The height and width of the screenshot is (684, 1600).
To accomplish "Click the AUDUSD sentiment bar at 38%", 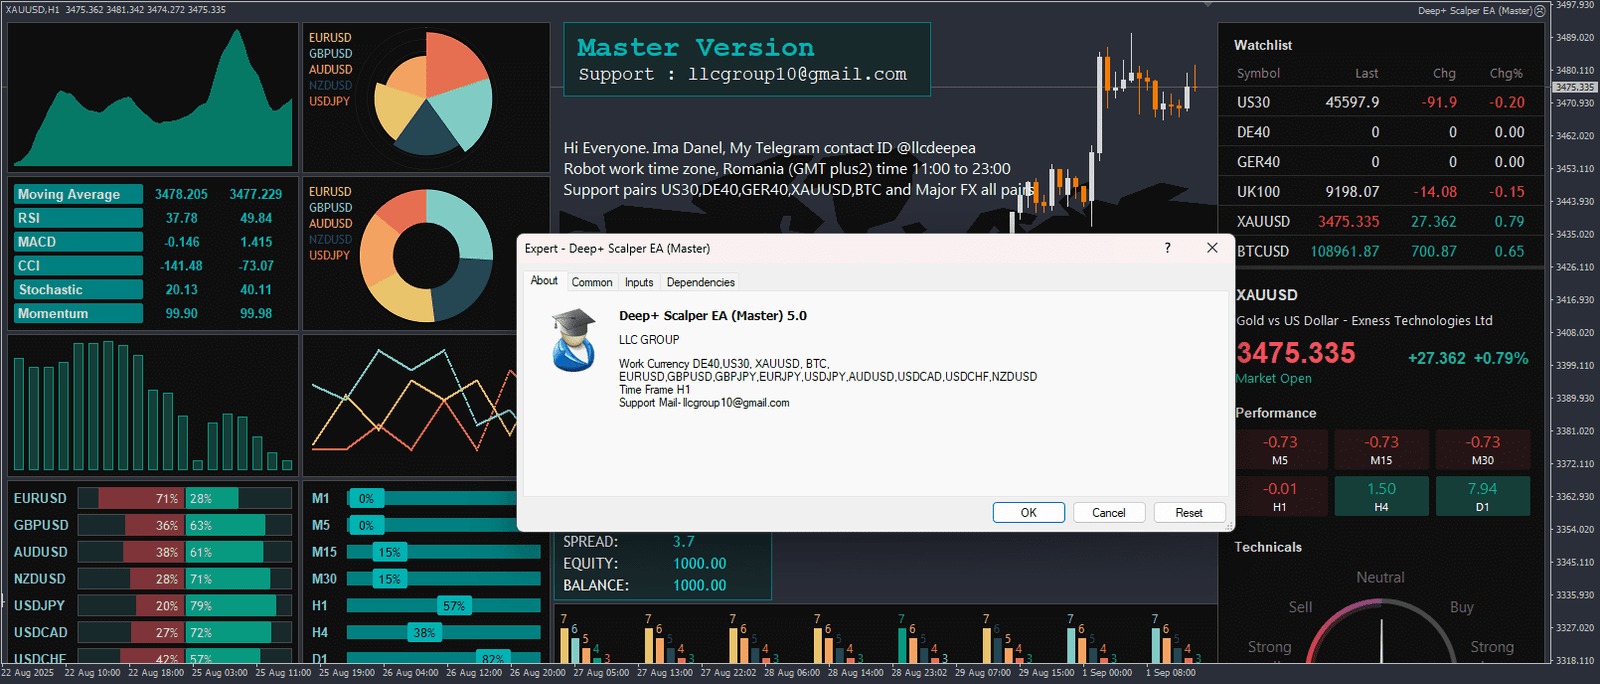I will [x=184, y=552].
